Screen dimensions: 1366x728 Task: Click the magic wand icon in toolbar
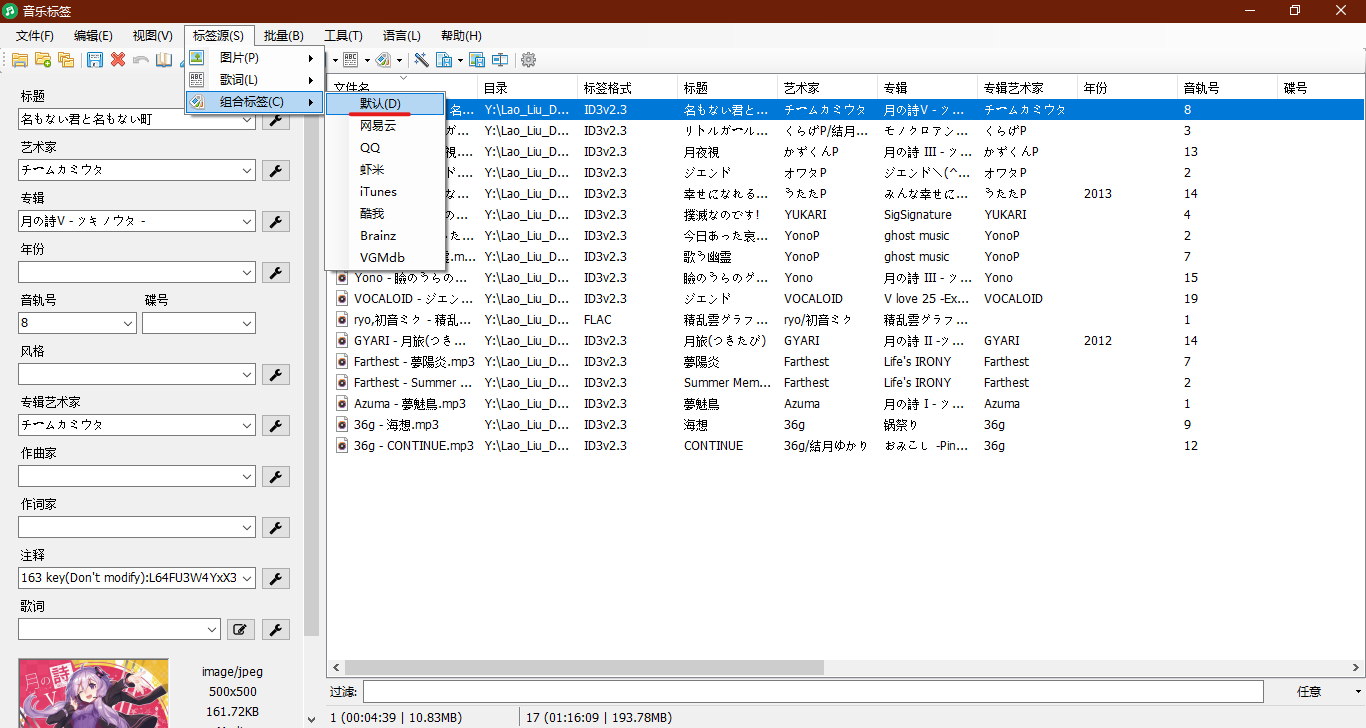pyautogui.click(x=421, y=60)
